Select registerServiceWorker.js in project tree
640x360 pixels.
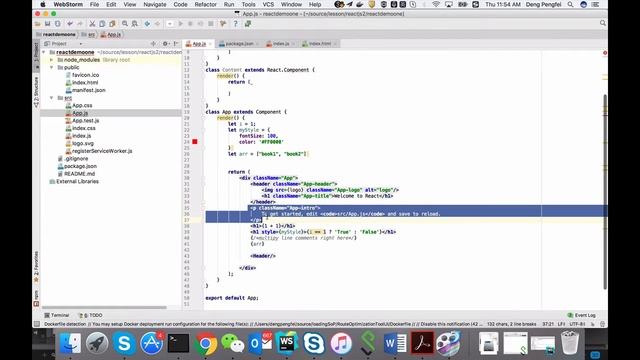click(99, 151)
